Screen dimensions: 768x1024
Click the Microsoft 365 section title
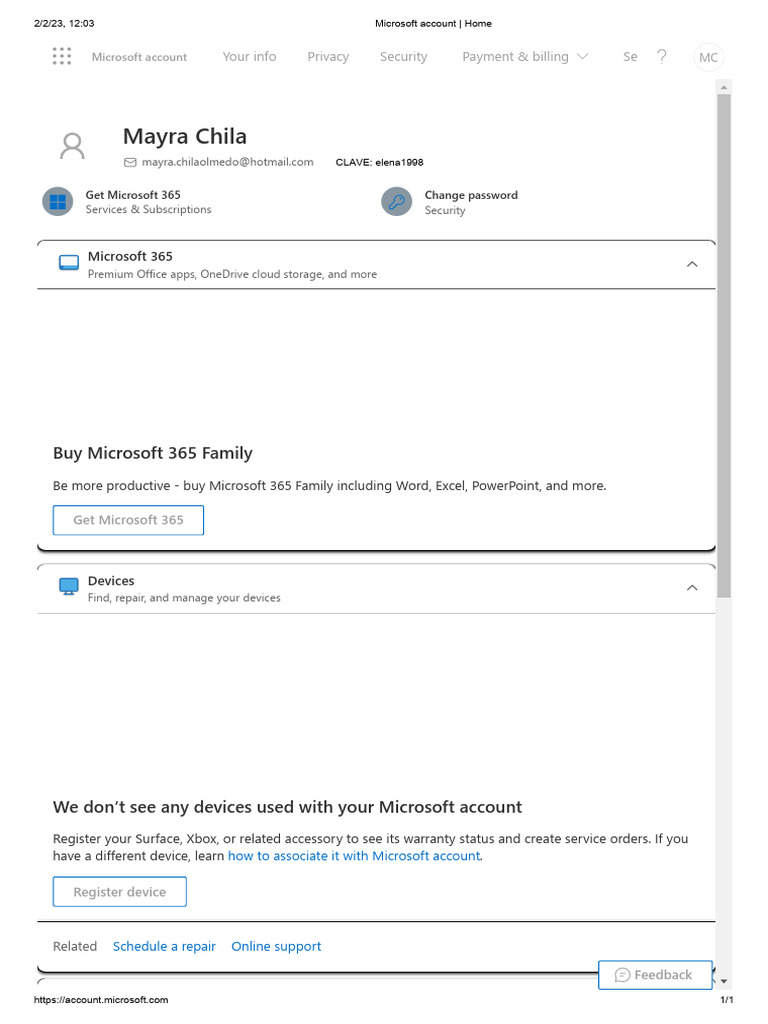130,257
